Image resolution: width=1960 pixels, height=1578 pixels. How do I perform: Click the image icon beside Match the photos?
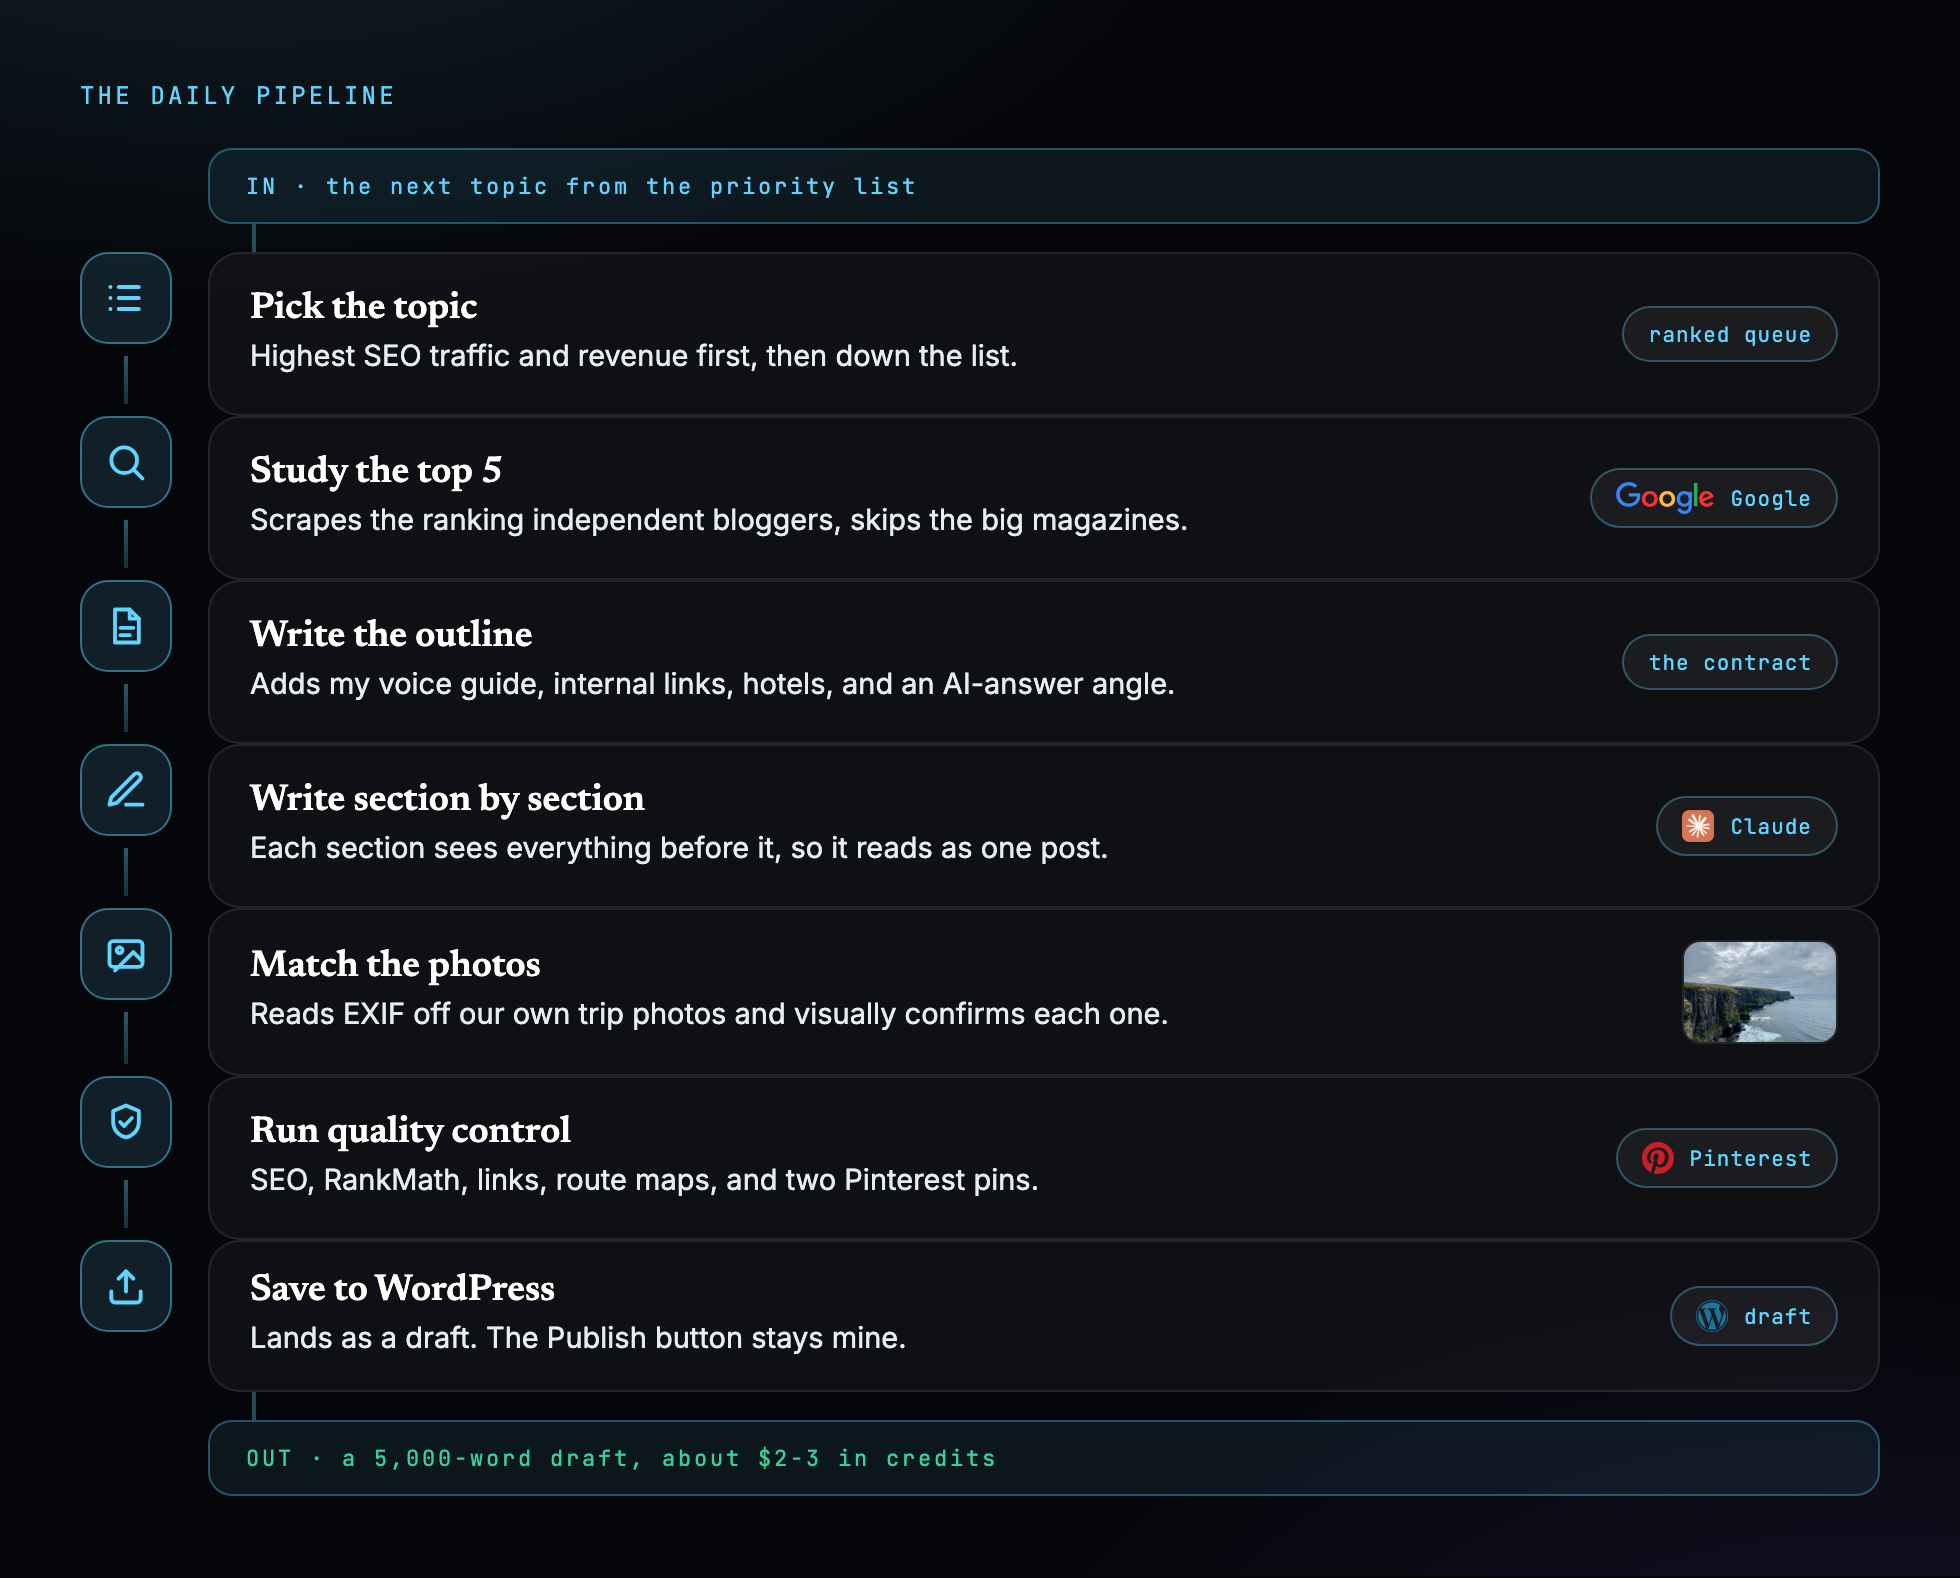click(x=126, y=954)
